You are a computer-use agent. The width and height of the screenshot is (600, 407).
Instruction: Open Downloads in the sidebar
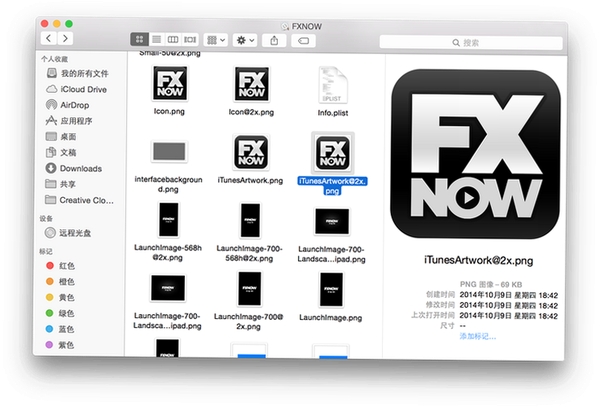pos(74,168)
